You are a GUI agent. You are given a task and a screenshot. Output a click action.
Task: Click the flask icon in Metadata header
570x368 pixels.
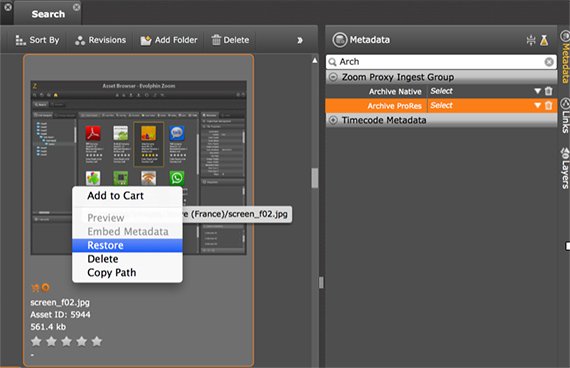[x=544, y=40]
